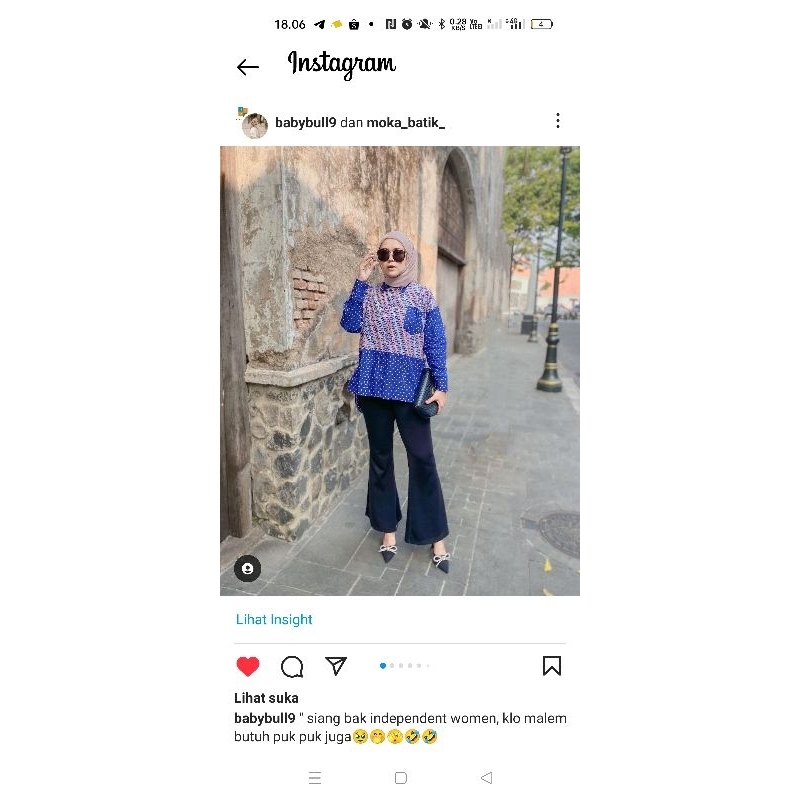Image resolution: width=800 pixels, height=800 pixels.
Task: Show tagged people icon on photo
Action: (247, 568)
